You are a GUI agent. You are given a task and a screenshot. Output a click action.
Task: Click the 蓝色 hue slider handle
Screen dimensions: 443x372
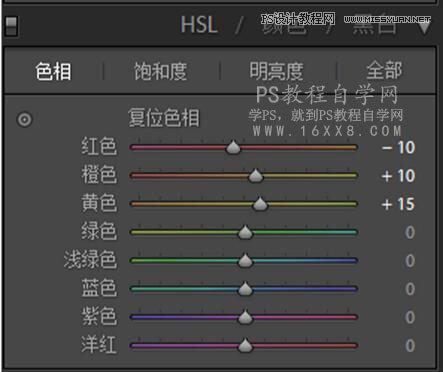[245, 289]
